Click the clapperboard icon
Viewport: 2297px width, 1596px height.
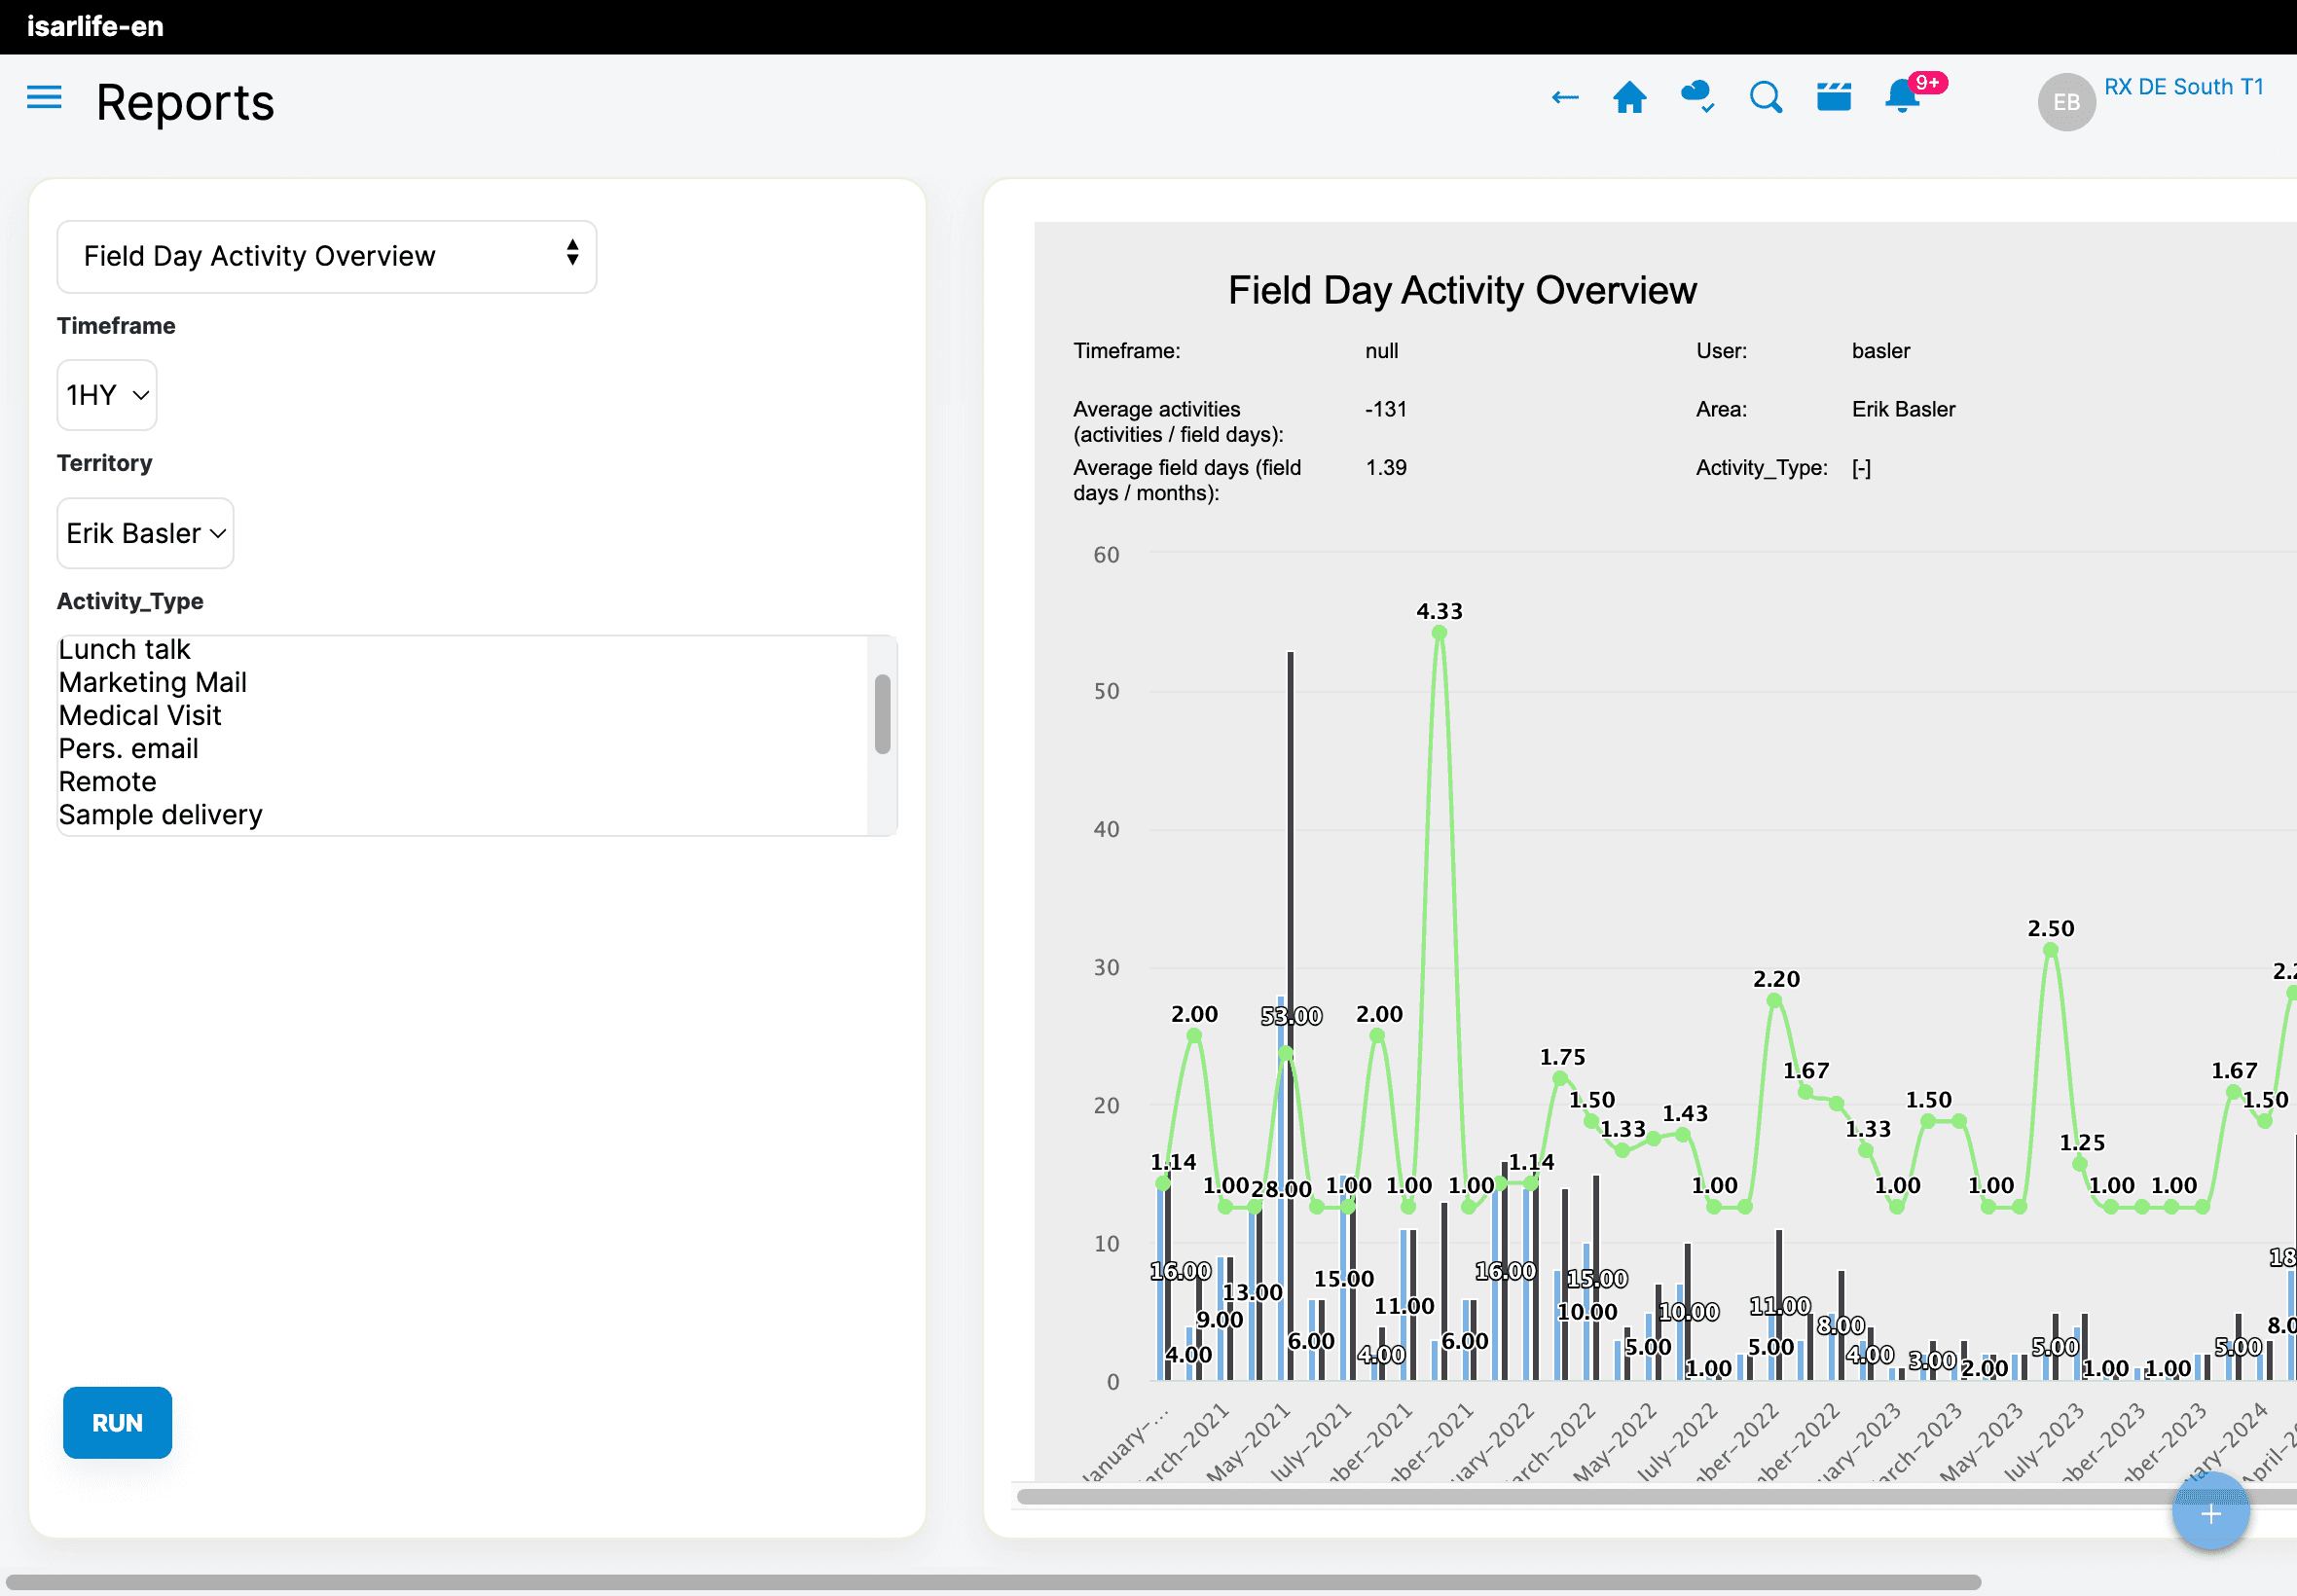pyautogui.click(x=1833, y=97)
